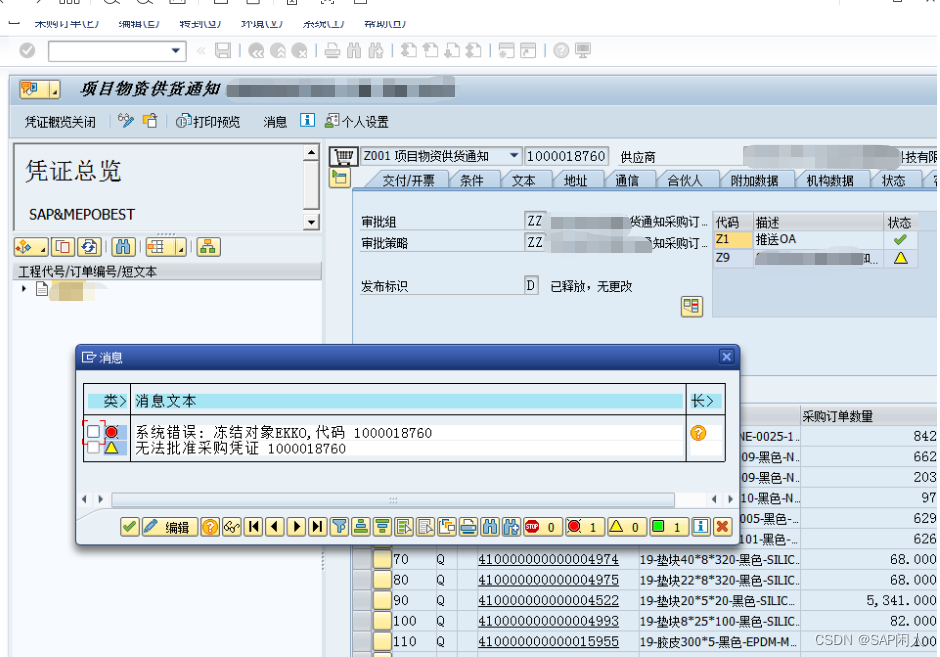Switch to the 地址 tab

(x=576, y=180)
